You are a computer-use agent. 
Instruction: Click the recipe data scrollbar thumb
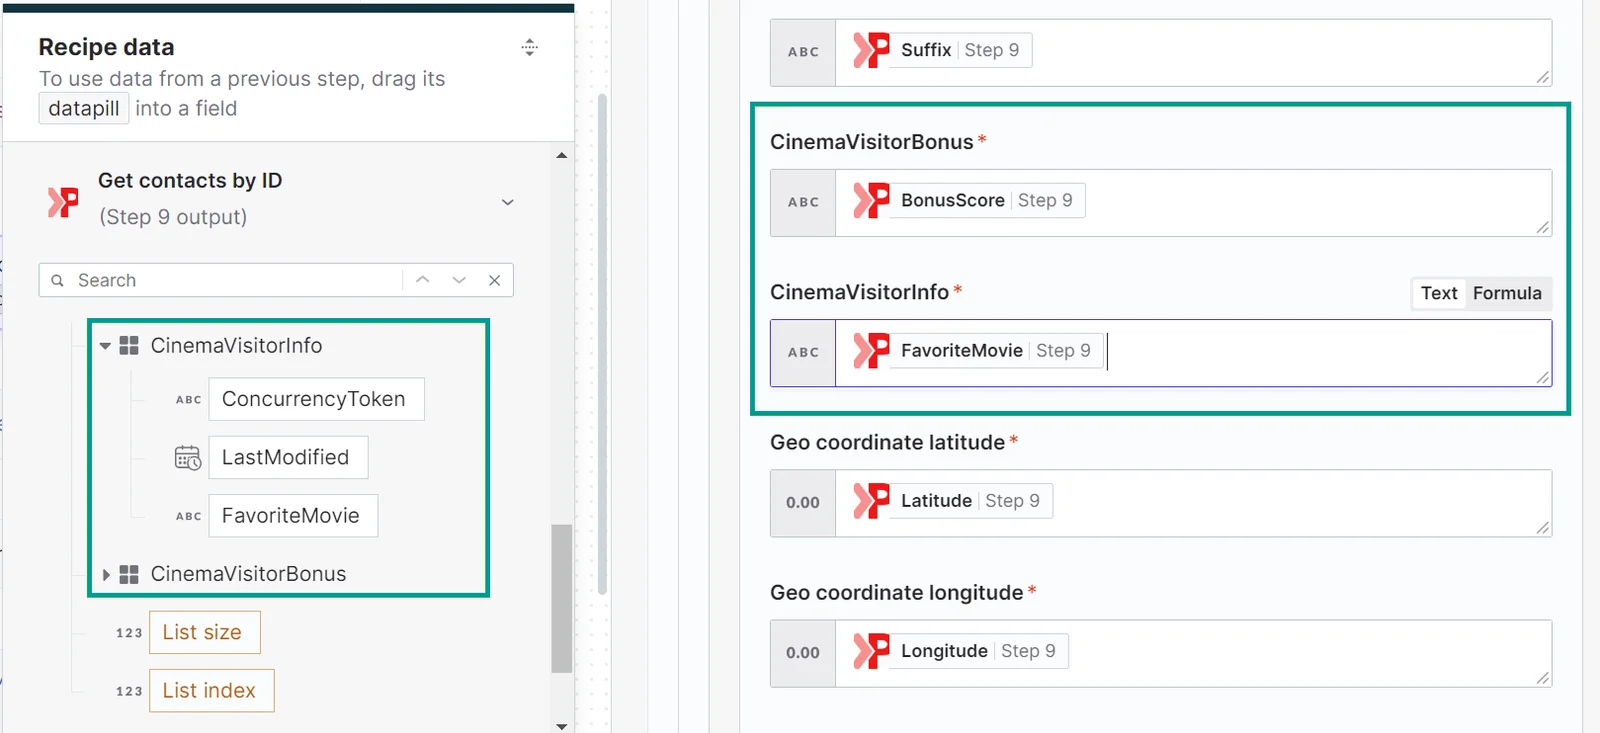click(562, 598)
